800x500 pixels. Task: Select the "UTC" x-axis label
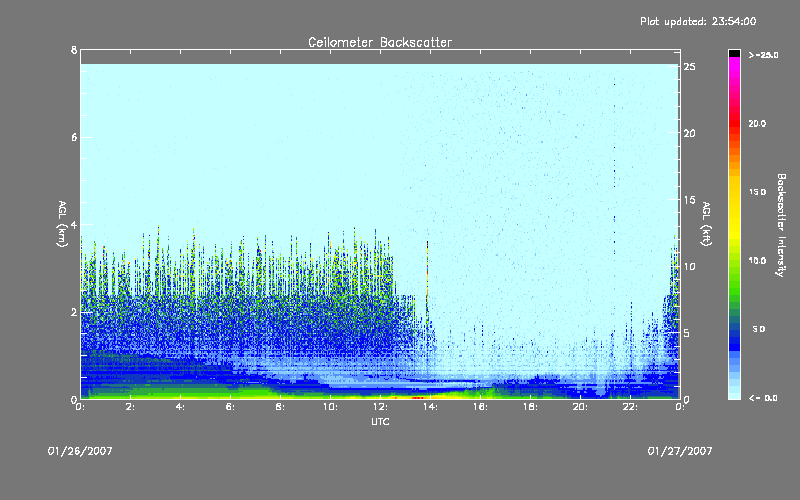(x=380, y=422)
